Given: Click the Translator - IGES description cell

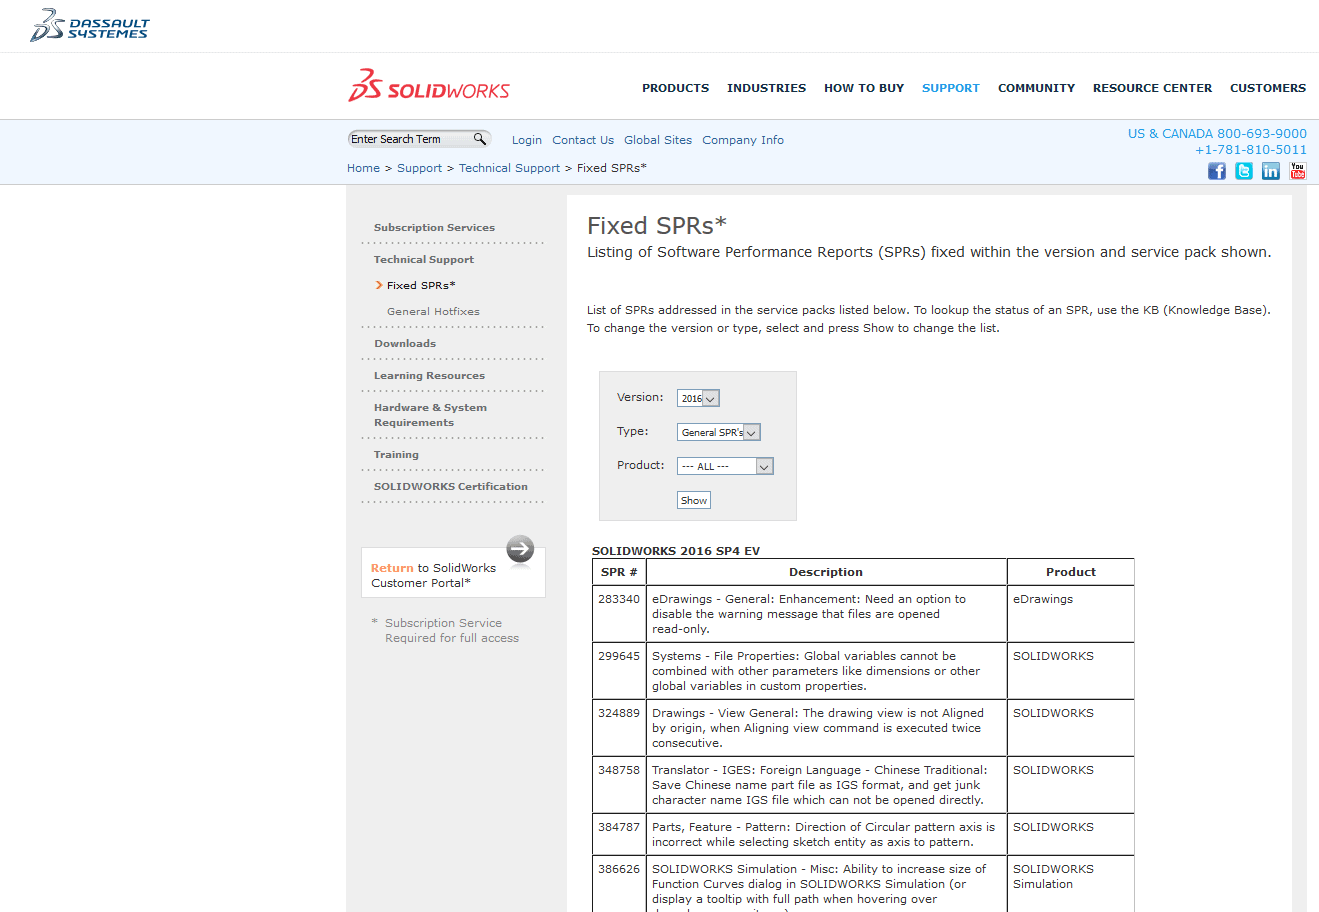Looking at the screenshot, I should [x=826, y=785].
